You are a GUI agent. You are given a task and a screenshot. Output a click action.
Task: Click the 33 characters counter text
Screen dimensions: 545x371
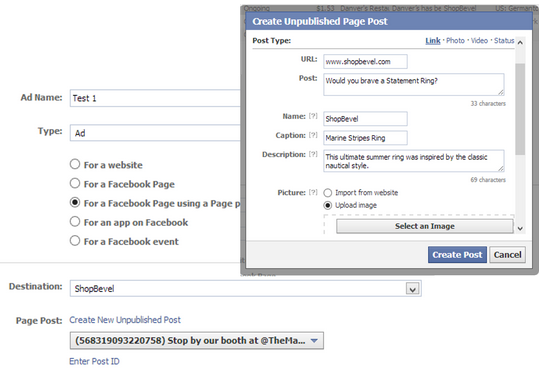[488, 104]
